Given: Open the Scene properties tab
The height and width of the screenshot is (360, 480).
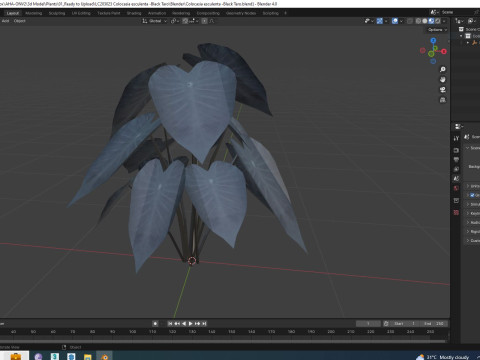Looking at the screenshot, I should [x=456, y=178].
